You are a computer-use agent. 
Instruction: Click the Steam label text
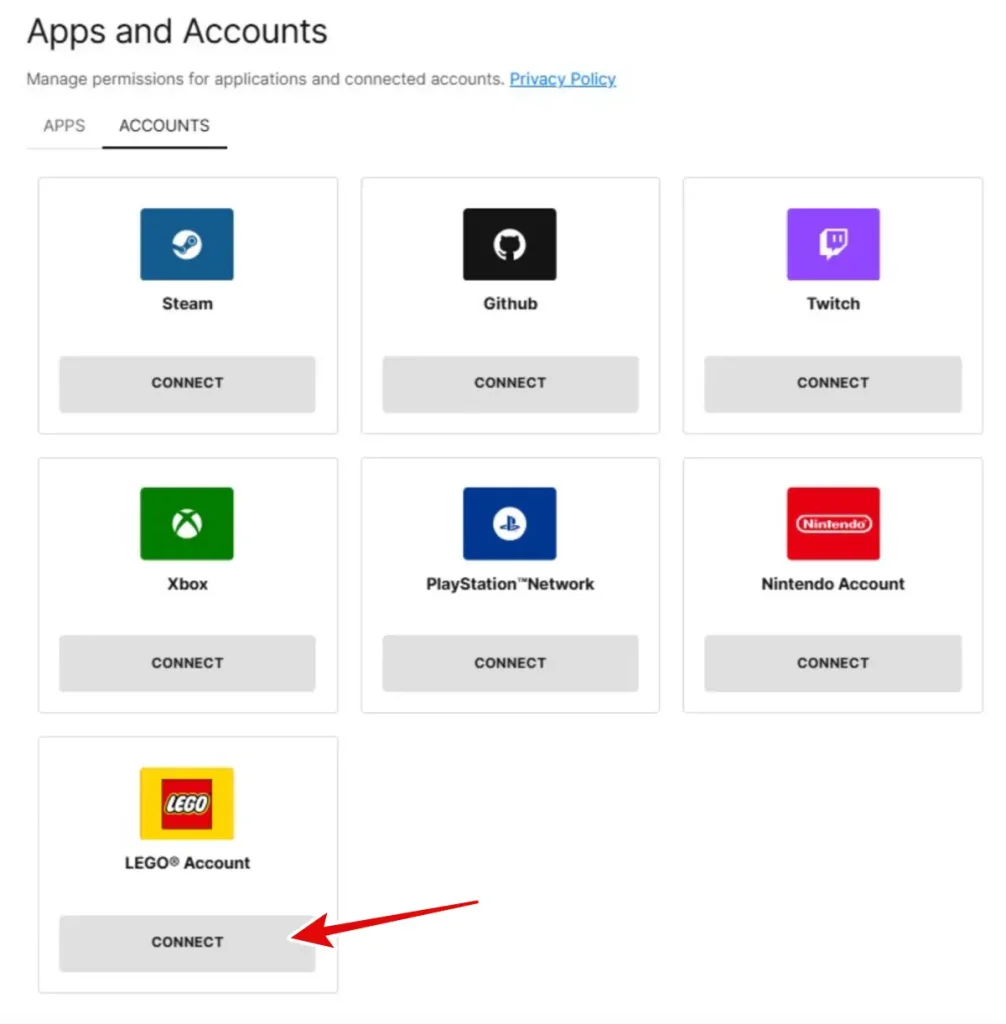coord(187,304)
